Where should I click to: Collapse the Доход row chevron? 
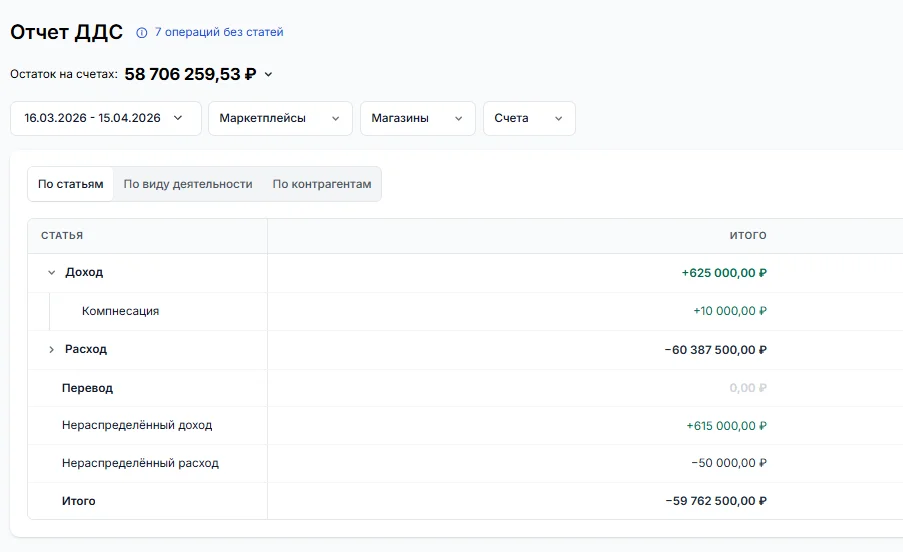51,273
